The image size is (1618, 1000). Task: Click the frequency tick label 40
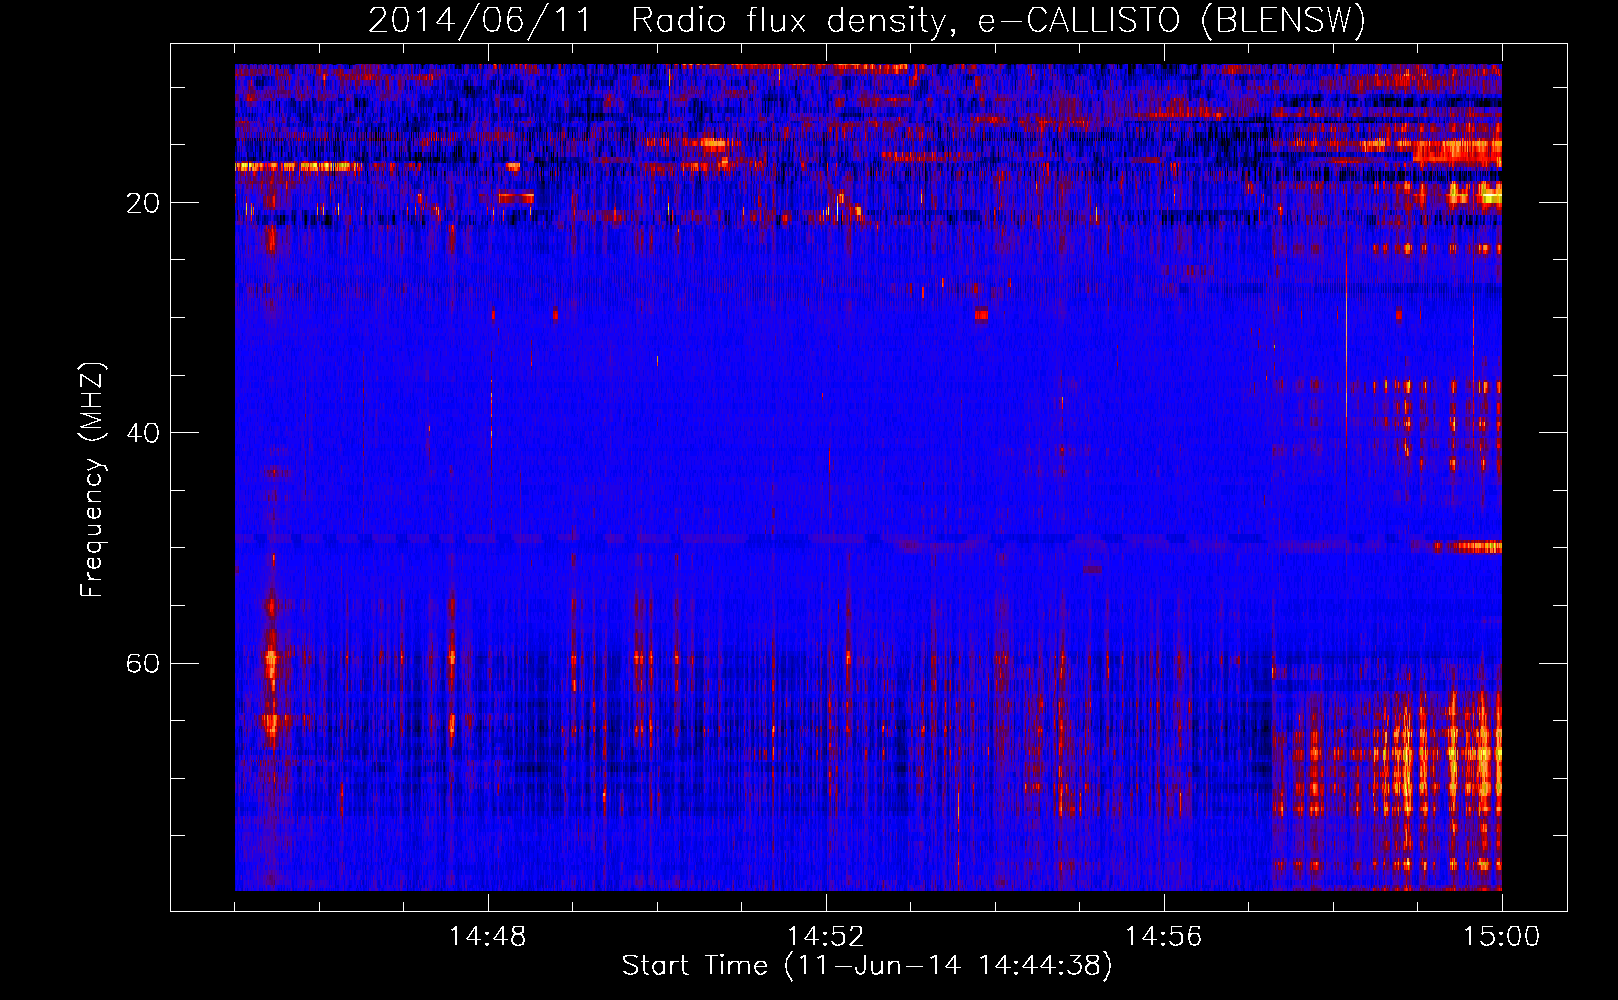(143, 433)
